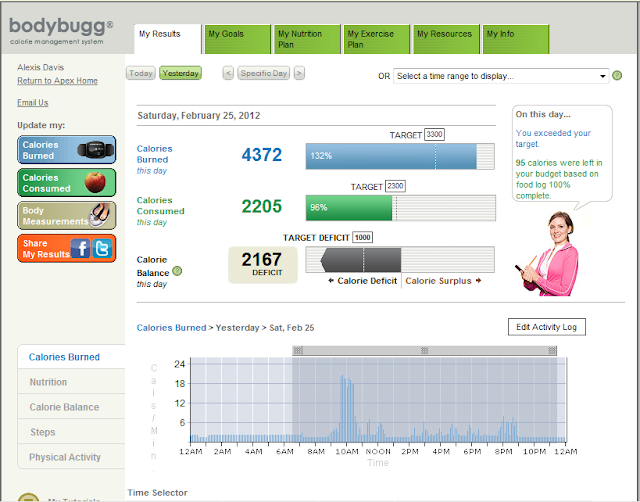The height and width of the screenshot is (502, 640).
Task: Open Body Measurements scale button
Action: 67,215
